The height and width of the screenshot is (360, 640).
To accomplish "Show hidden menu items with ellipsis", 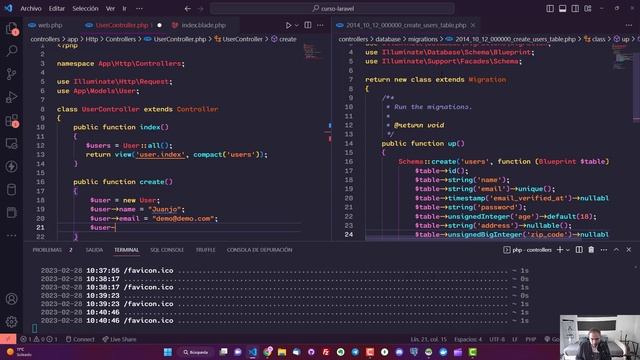I will click(139, 9).
